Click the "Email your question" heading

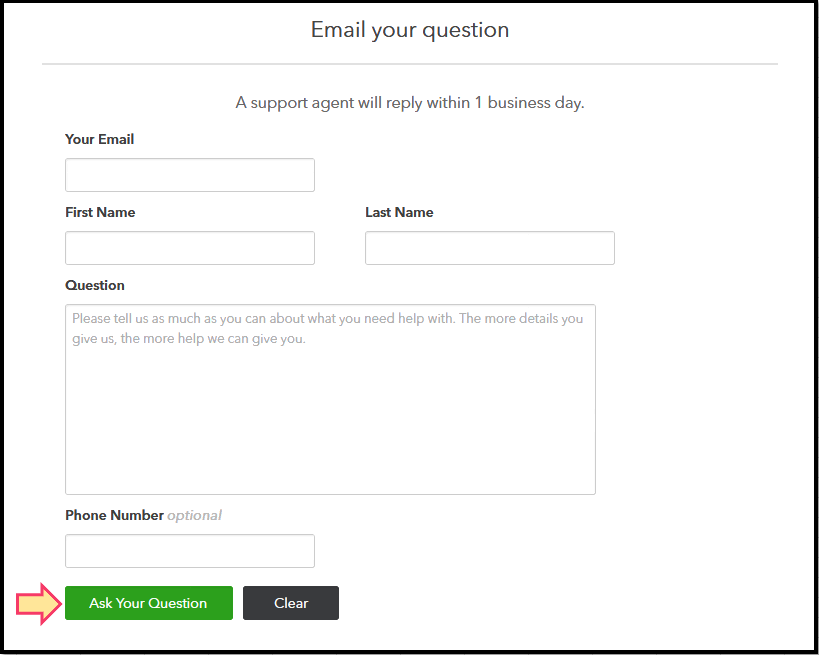click(410, 30)
